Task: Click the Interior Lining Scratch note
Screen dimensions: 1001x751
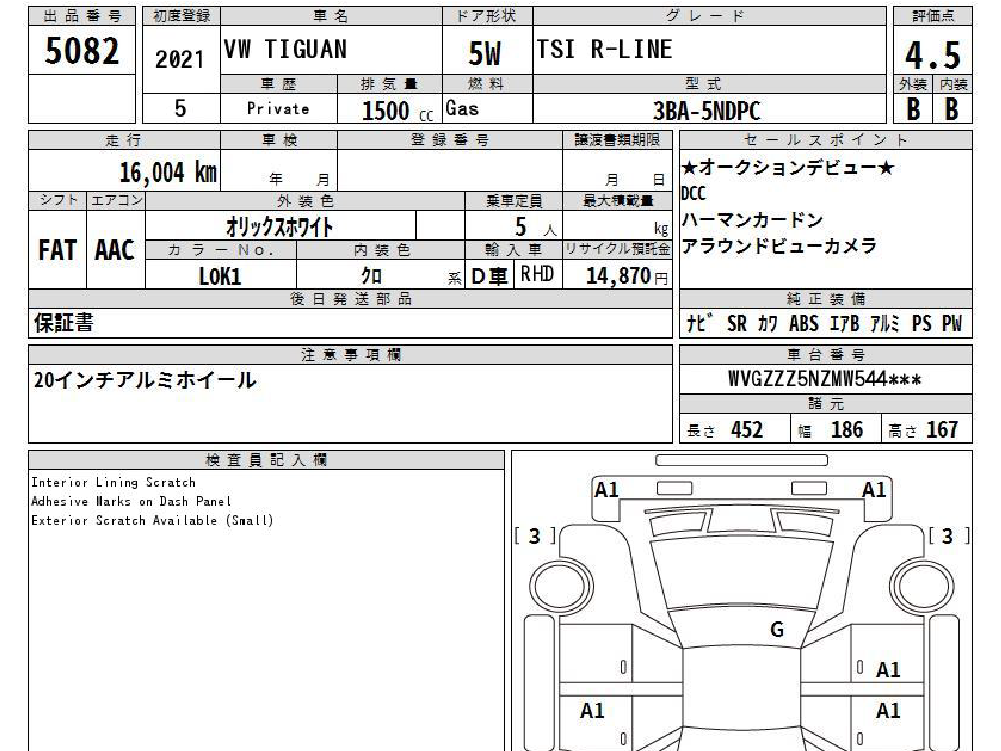Action: click(x=114, y=483)
